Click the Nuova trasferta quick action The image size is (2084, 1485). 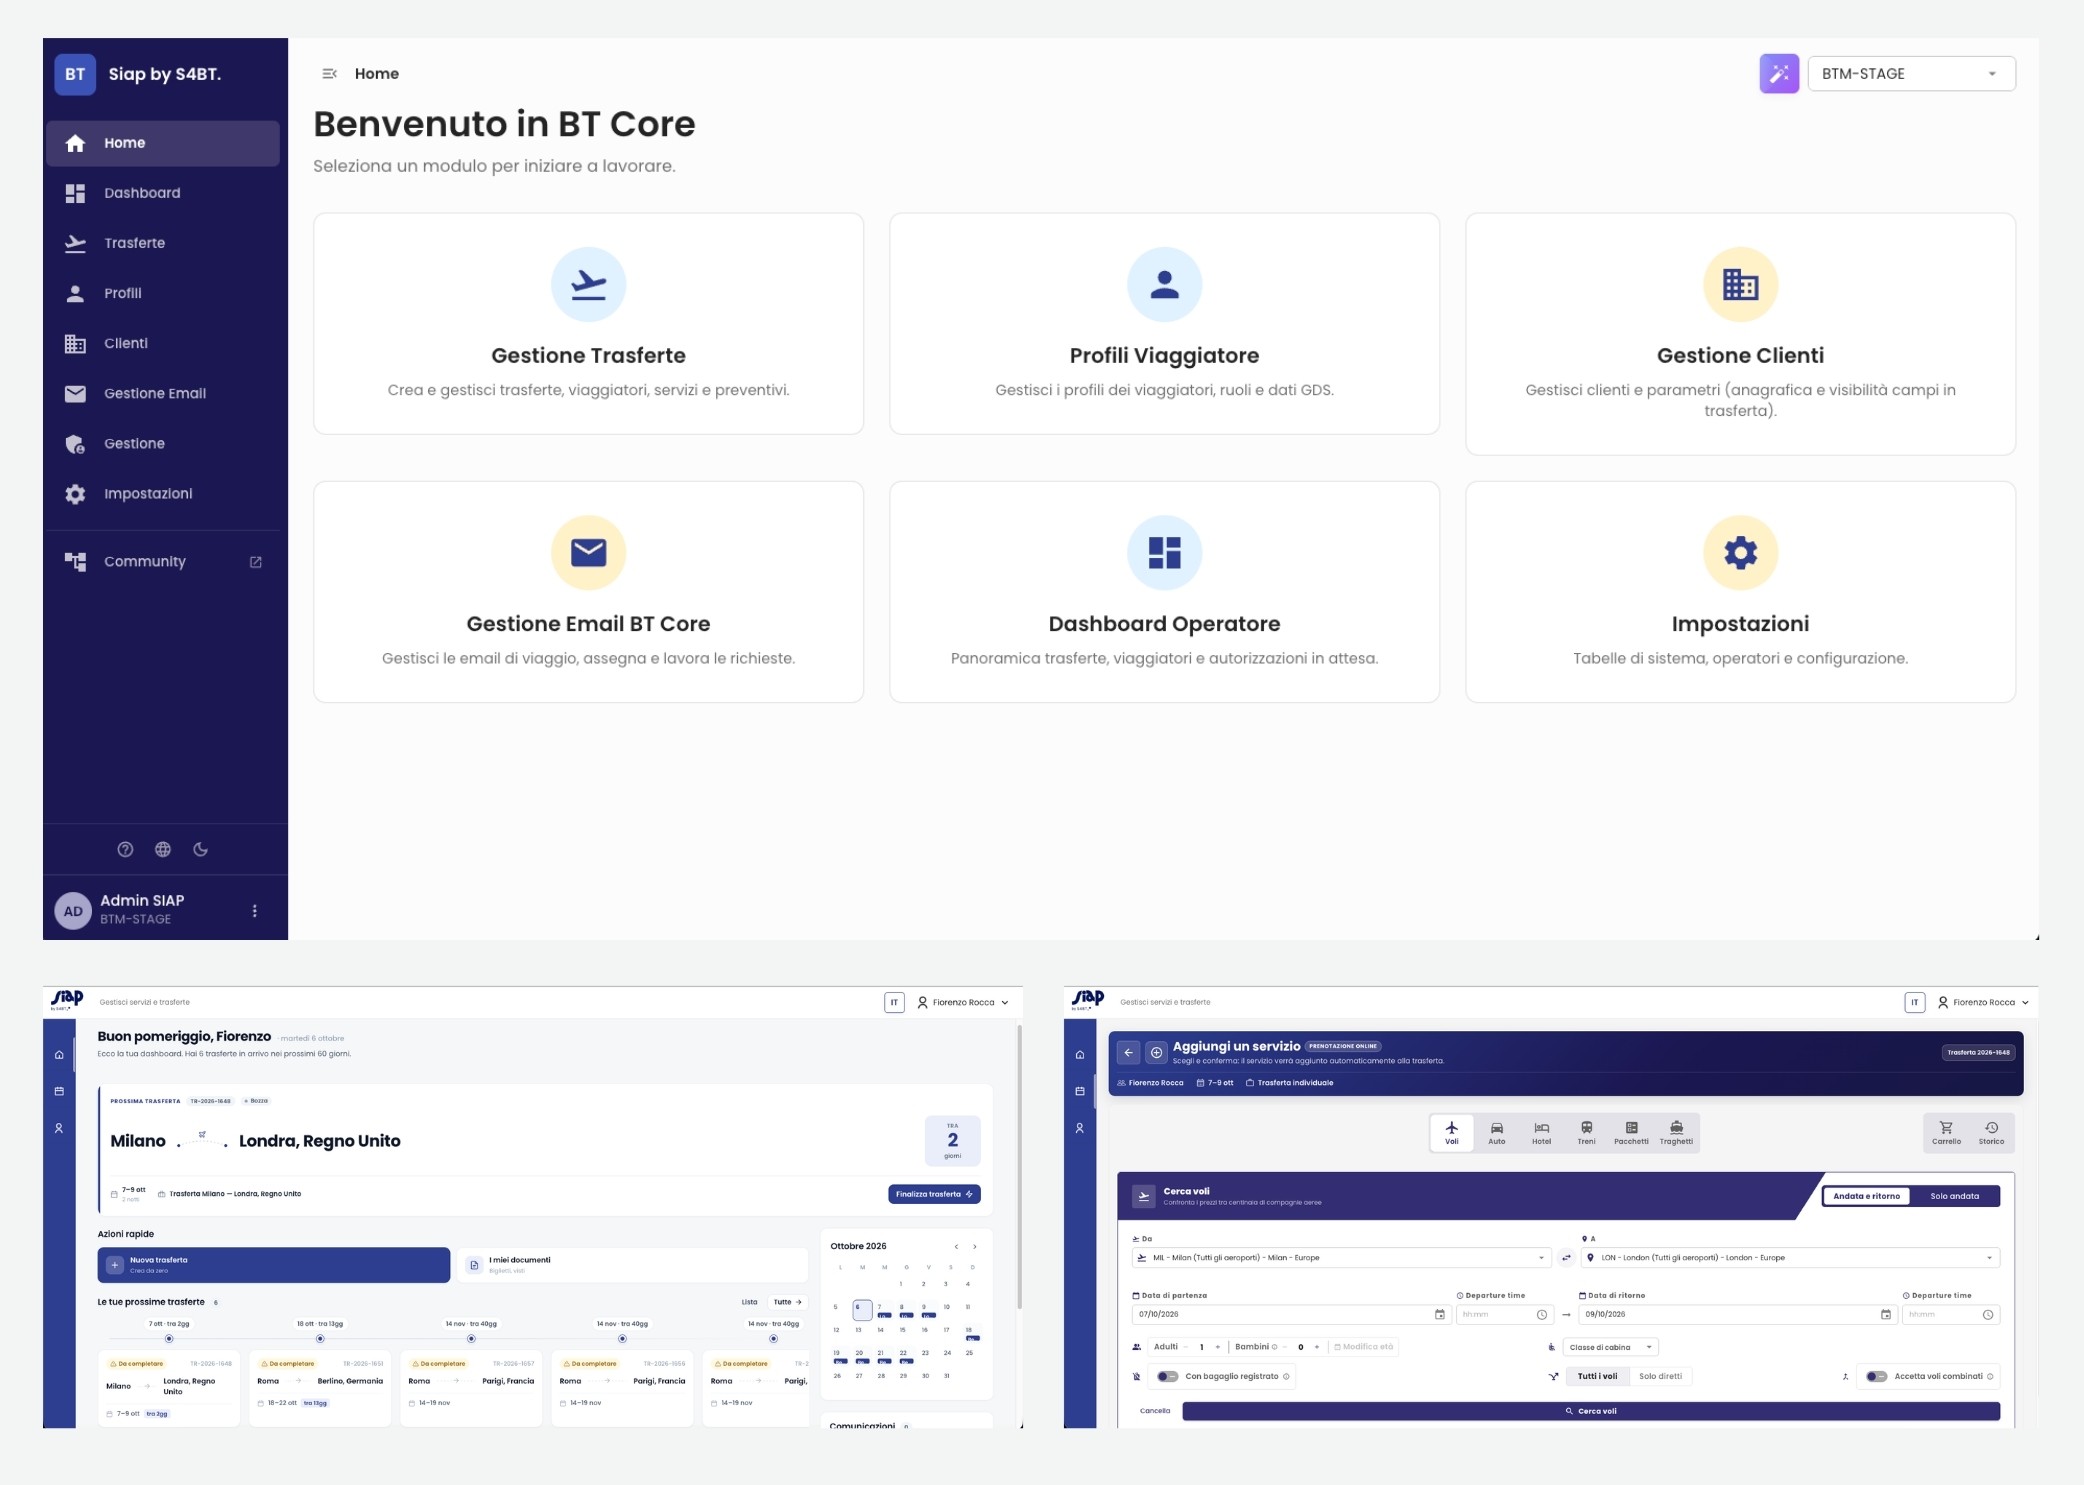(x=273, y=1265)
